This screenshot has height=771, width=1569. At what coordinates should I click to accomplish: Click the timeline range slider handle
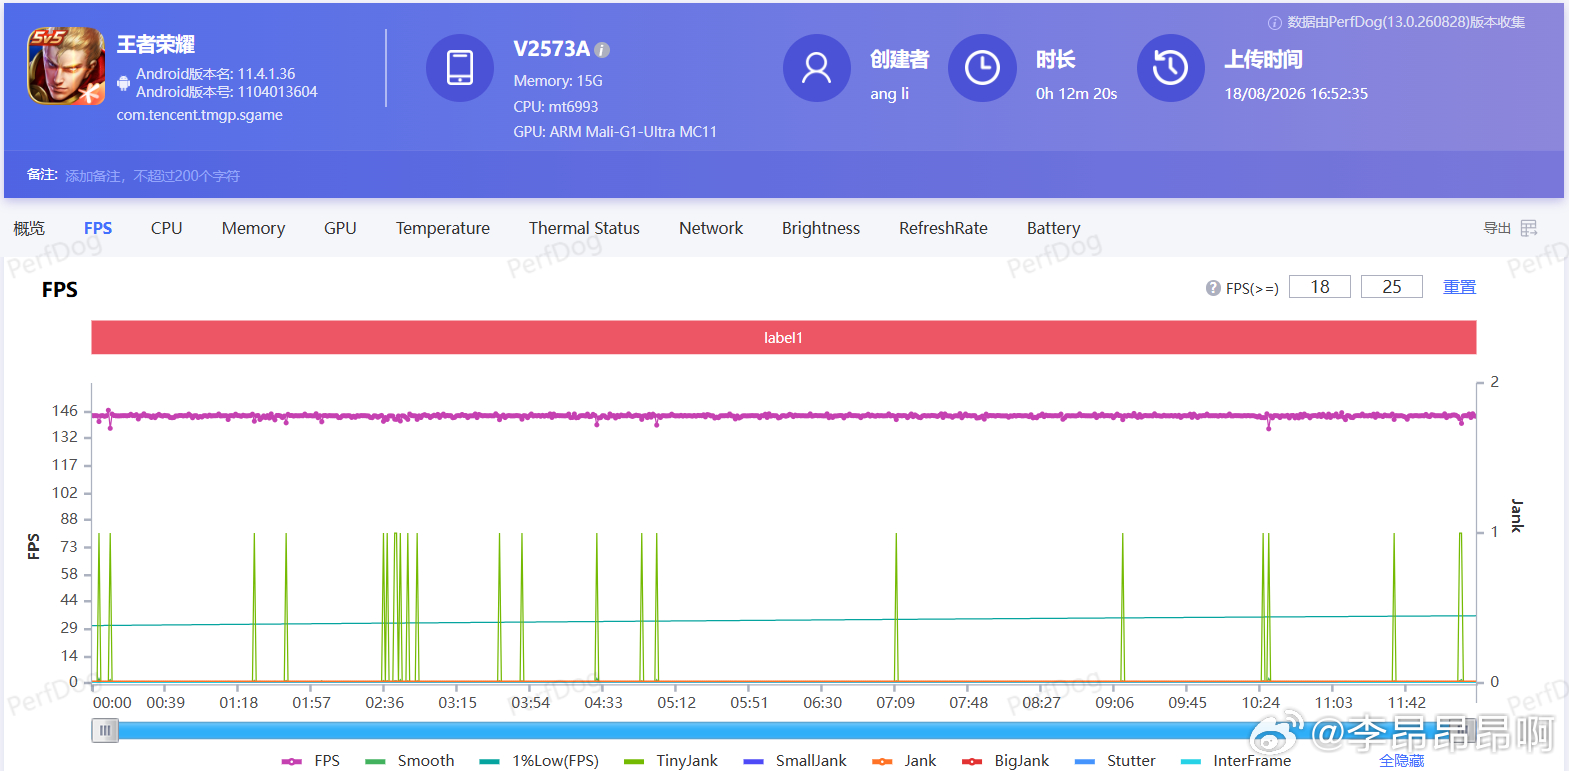[105, 731]
